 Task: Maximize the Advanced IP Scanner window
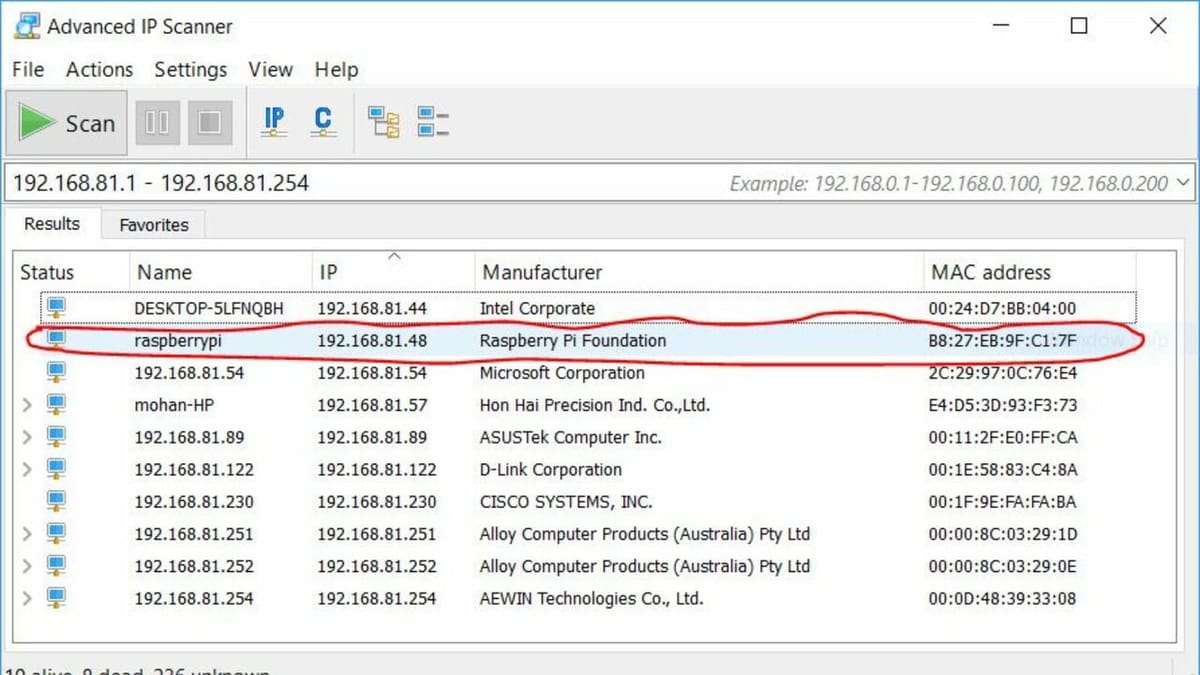(x=1079, y=26)
